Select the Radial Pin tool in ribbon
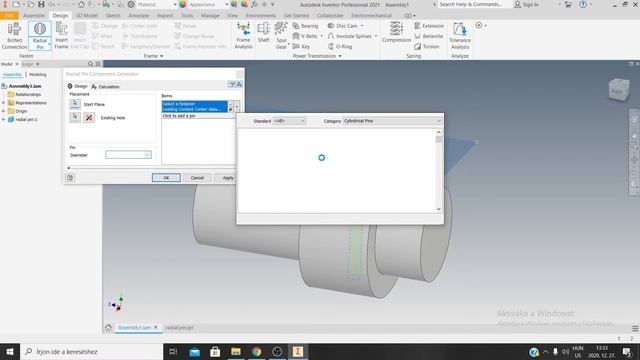This screenshot has height=360, width=640. (x=40, y=36)
